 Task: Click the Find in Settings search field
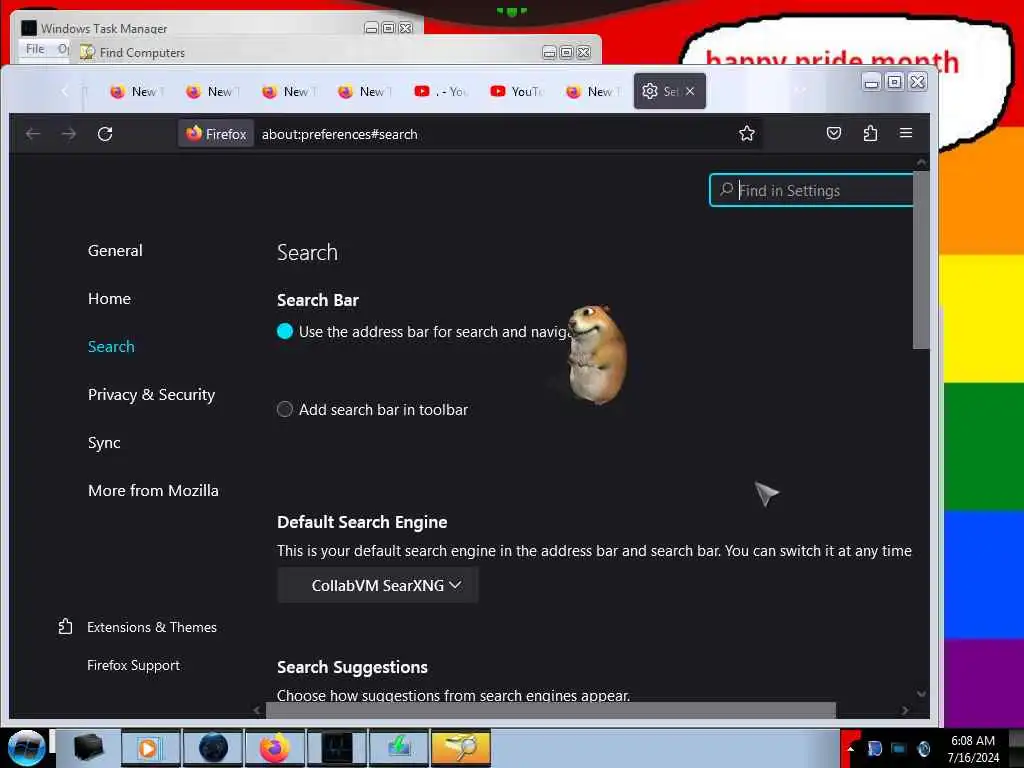tap(811, 190)
